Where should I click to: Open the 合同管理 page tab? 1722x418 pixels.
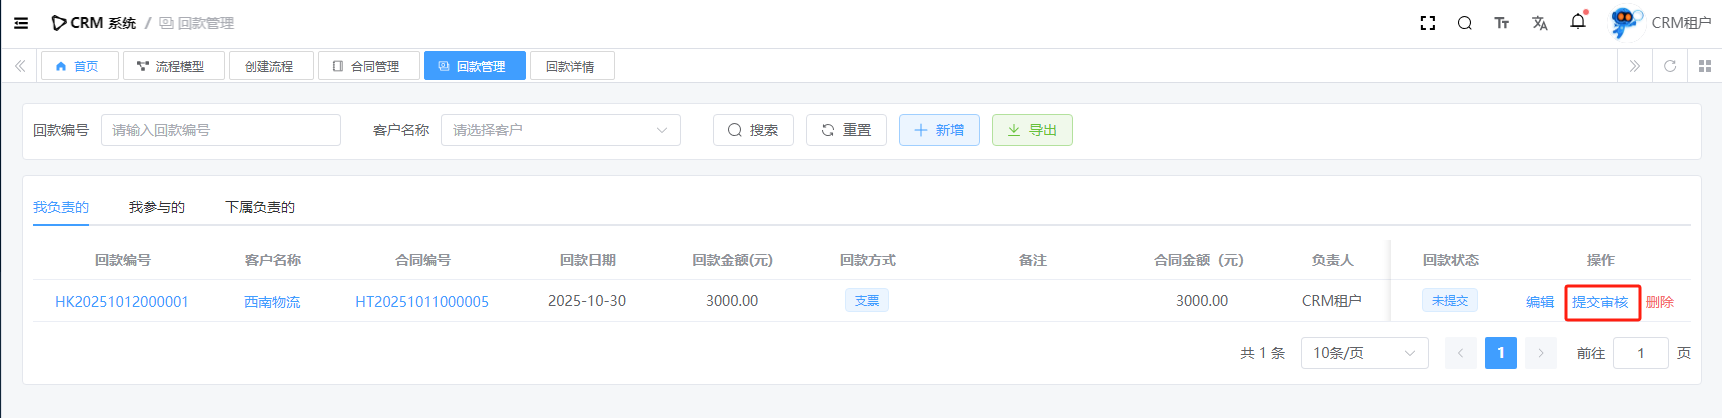tap(366, 66)
